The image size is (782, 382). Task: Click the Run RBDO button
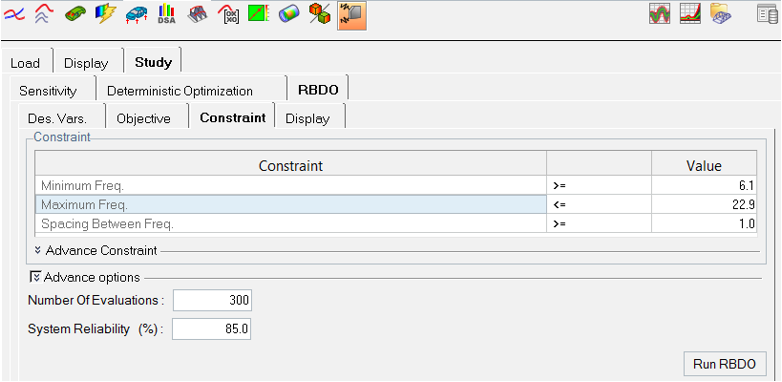725,364
